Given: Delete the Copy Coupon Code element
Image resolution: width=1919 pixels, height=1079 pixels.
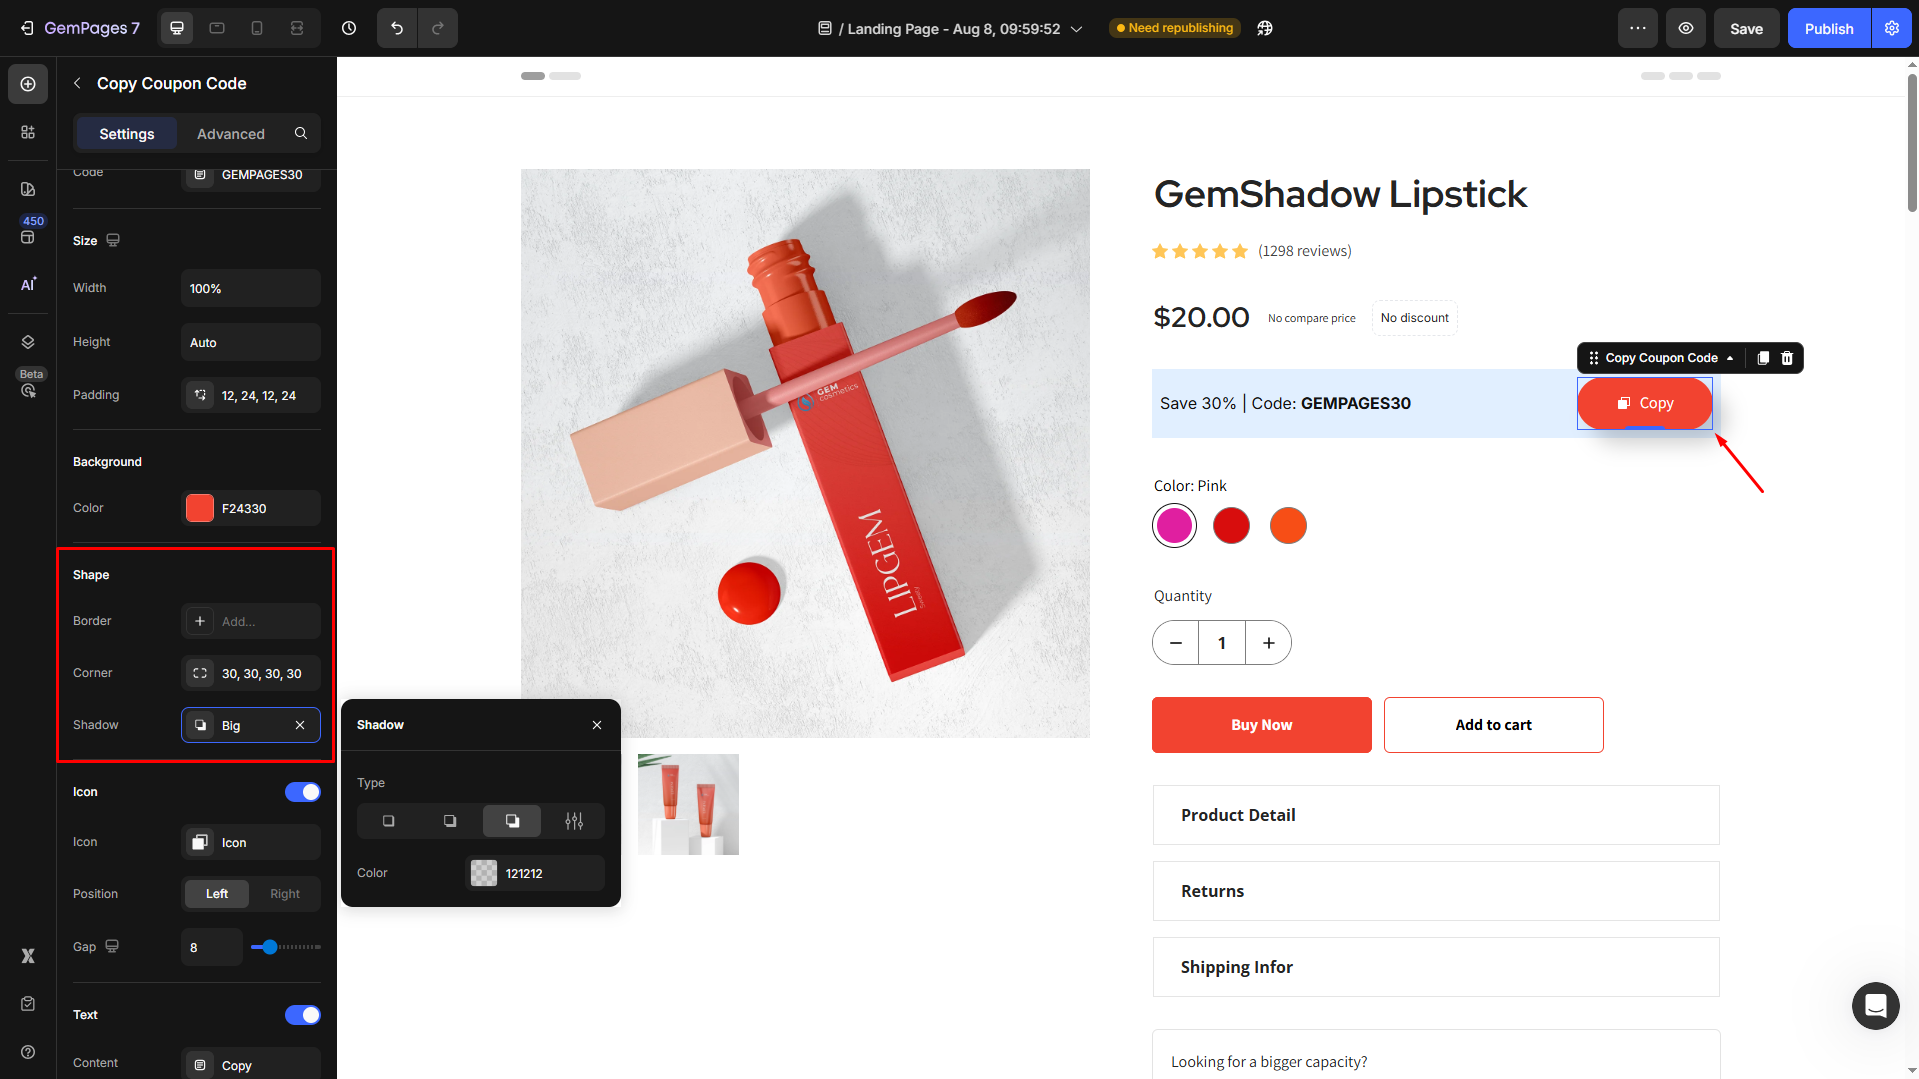Looking at the screenshot, I should (1787, 358).
